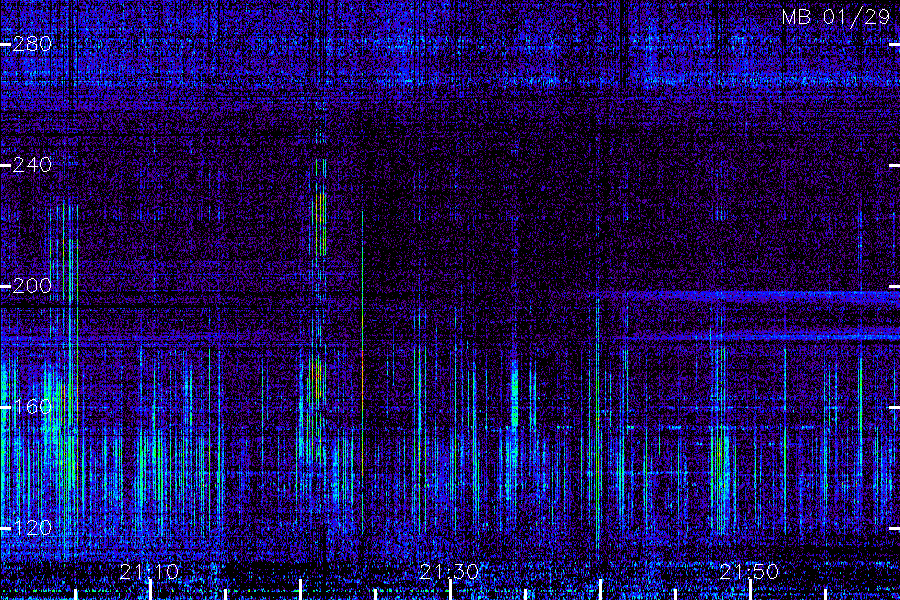Click the 240 frequency axis label

[x=32, y=165]
